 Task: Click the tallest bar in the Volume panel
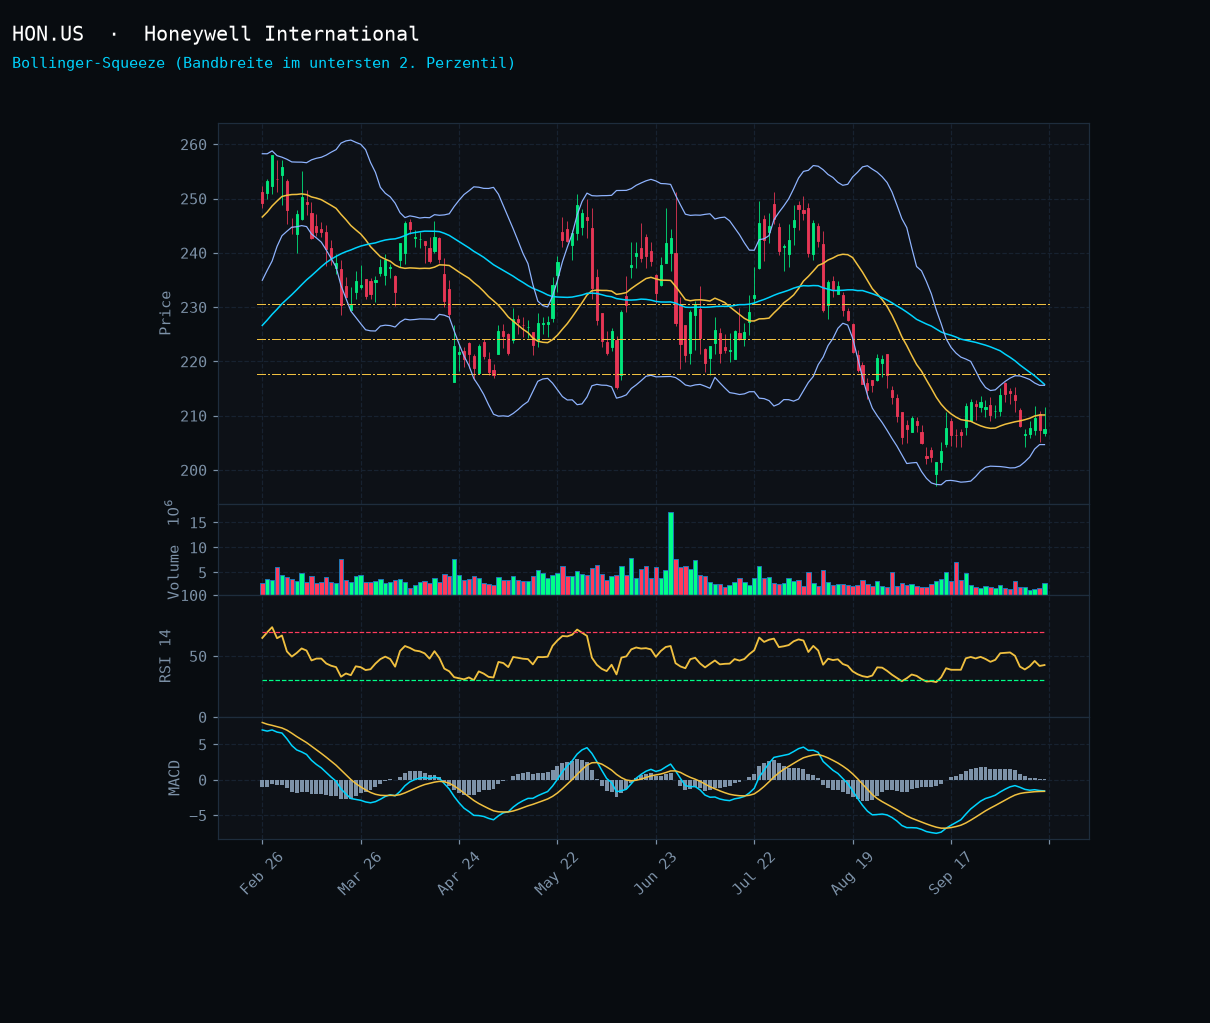coord(671,554)
